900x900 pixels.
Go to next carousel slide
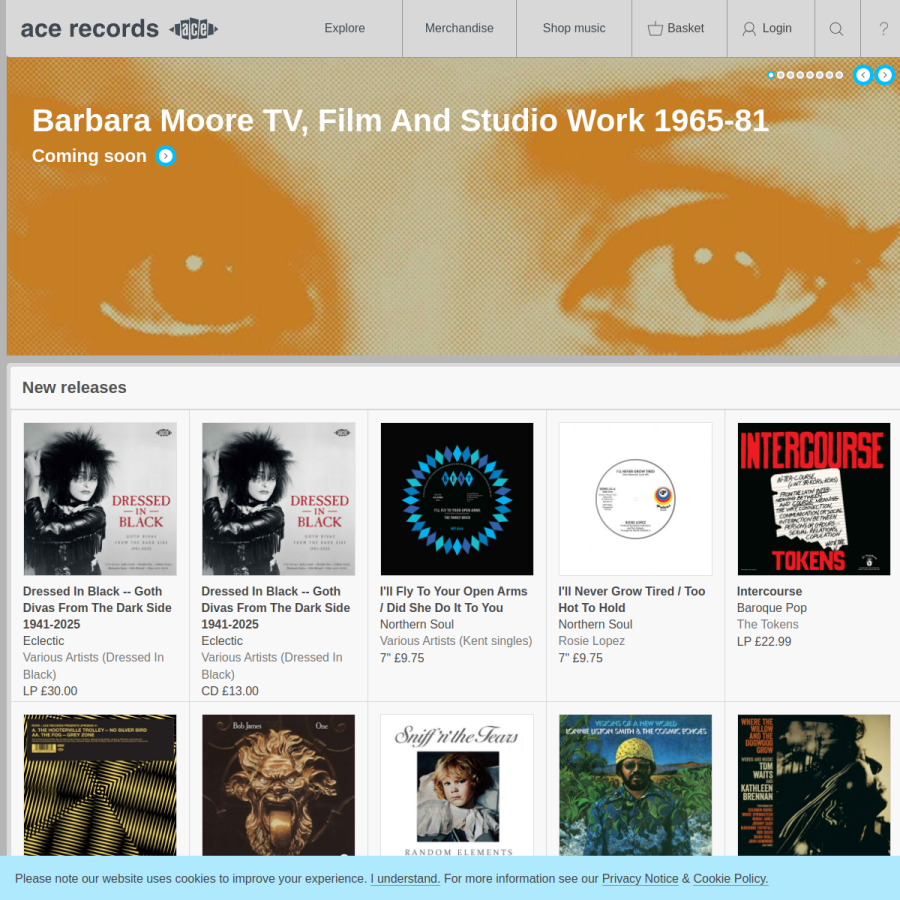885,75
